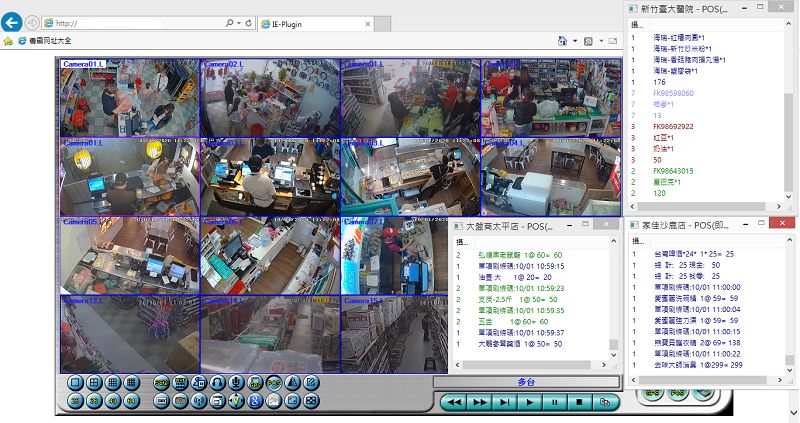Screen dimensions: 800x423
Task: Click the rewind playback button
Action: (x=455, y=401)
